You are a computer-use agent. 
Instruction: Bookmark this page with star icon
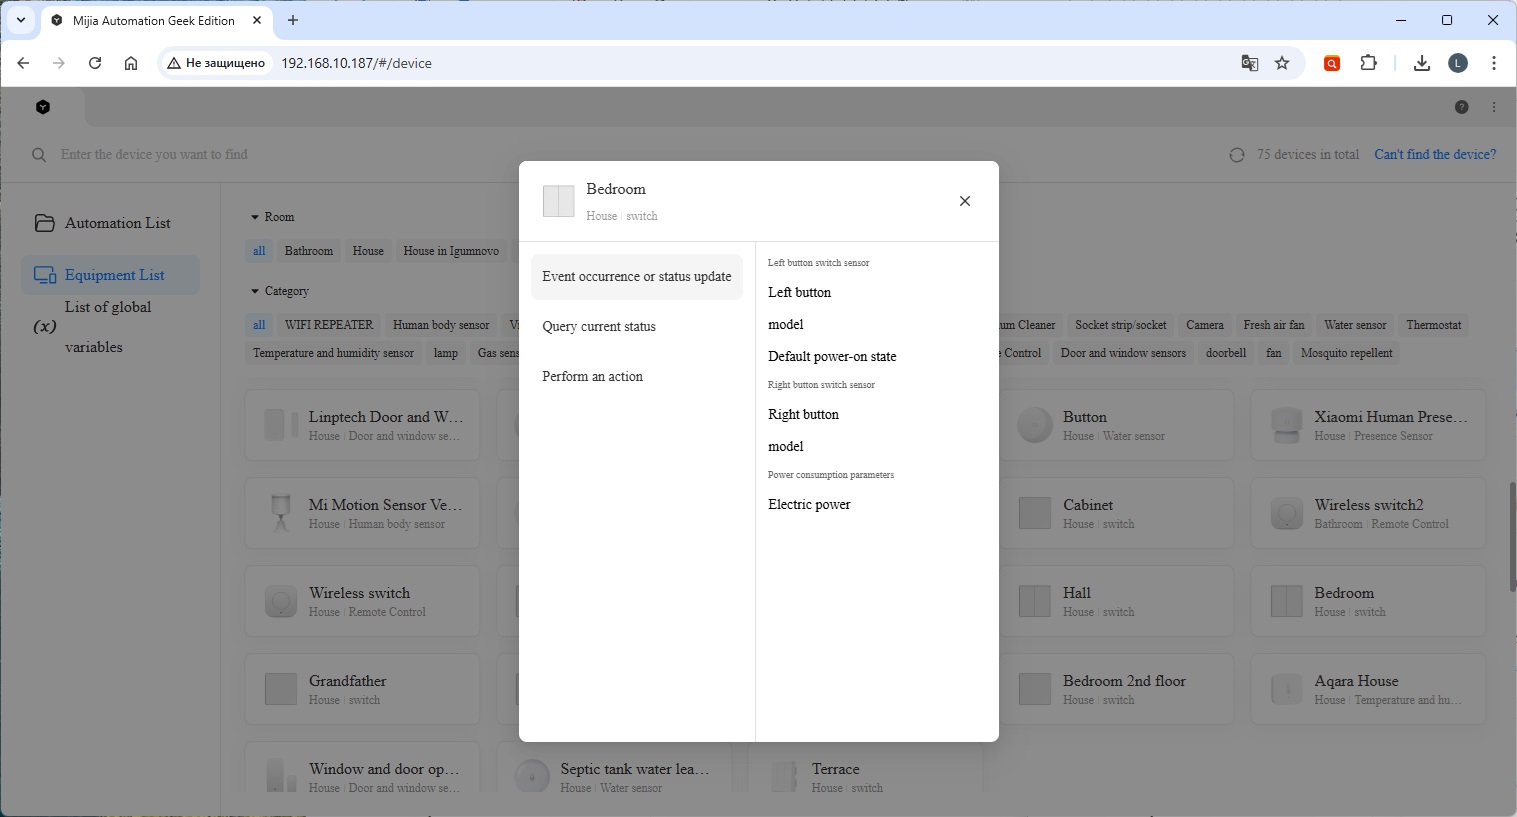point(1282,63)
